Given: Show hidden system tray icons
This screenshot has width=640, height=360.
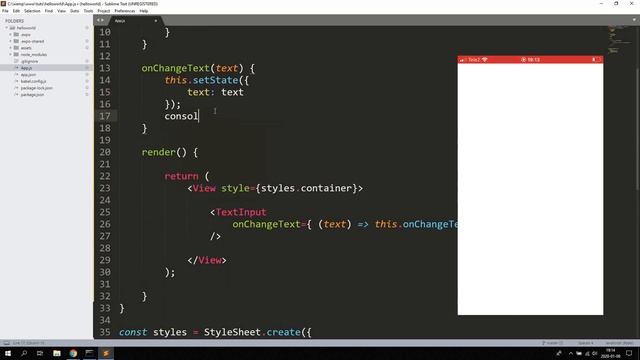Looking at the screenshot, I should tap(571, 353).
